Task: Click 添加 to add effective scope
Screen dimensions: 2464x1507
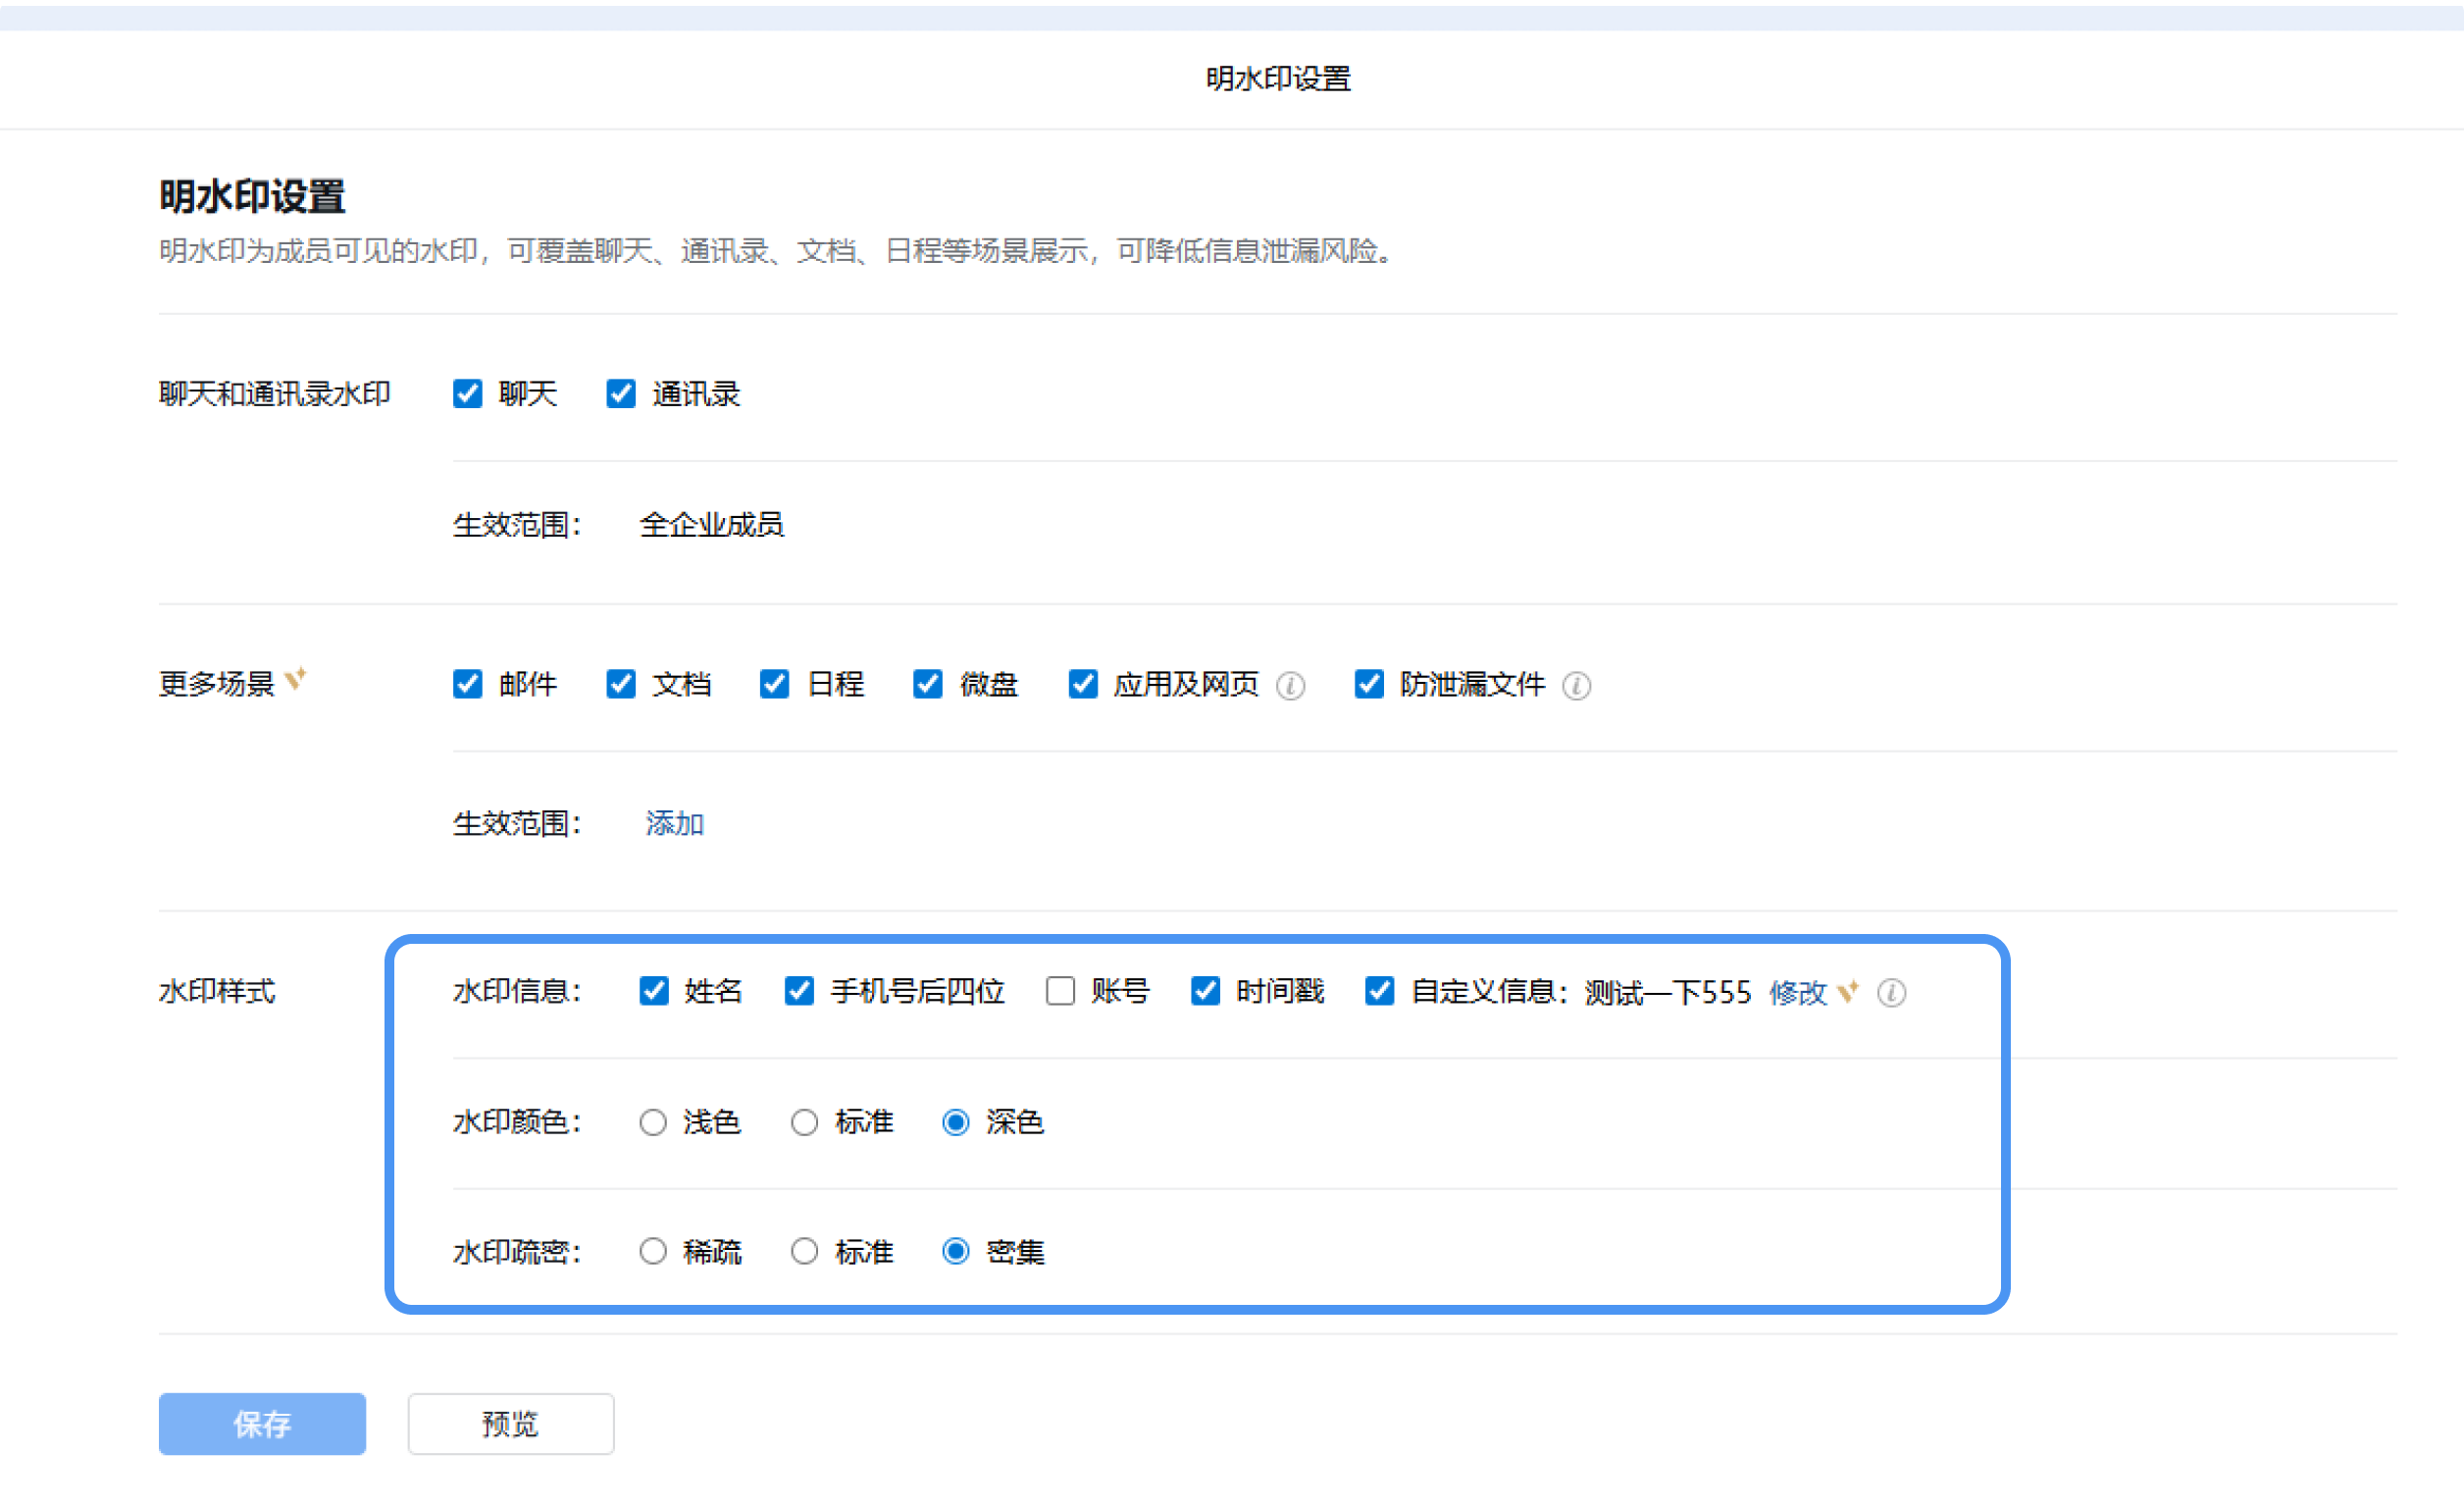Action: pyautogui.click(x=674, y=824)
